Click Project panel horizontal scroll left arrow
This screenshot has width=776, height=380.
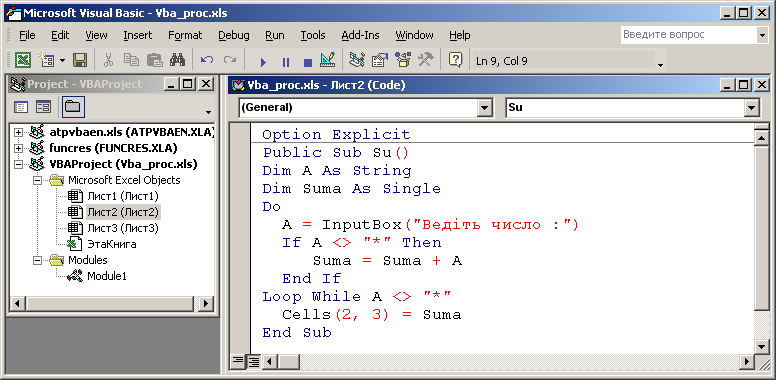pyautogui.click(x=18, y=303)
